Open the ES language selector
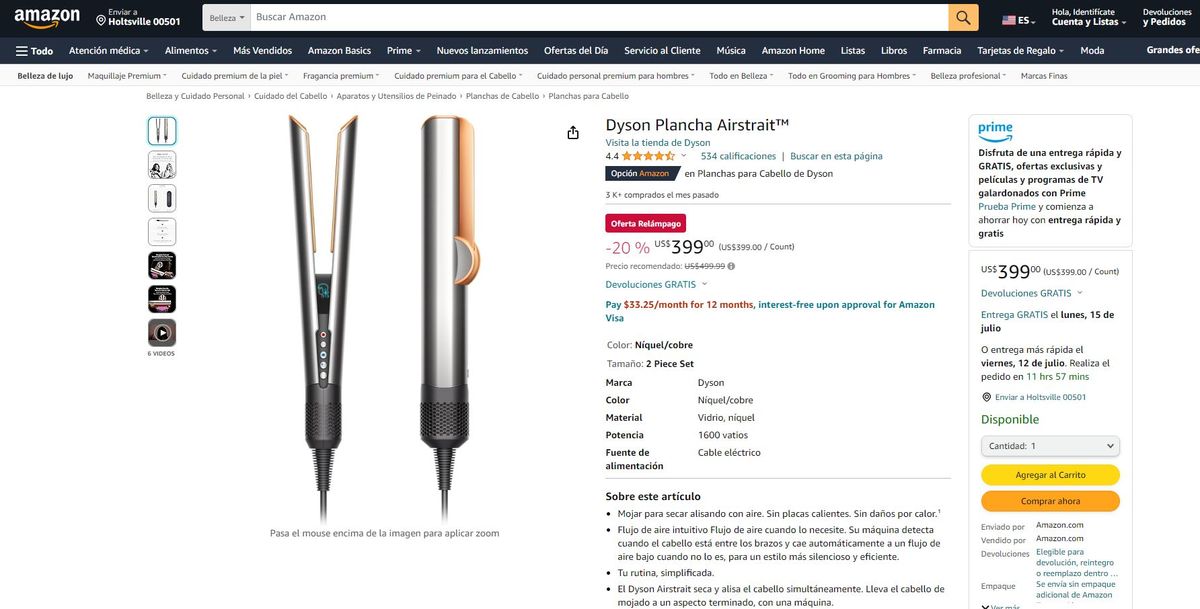The image size is (1200, 609). pos(1020,20)
